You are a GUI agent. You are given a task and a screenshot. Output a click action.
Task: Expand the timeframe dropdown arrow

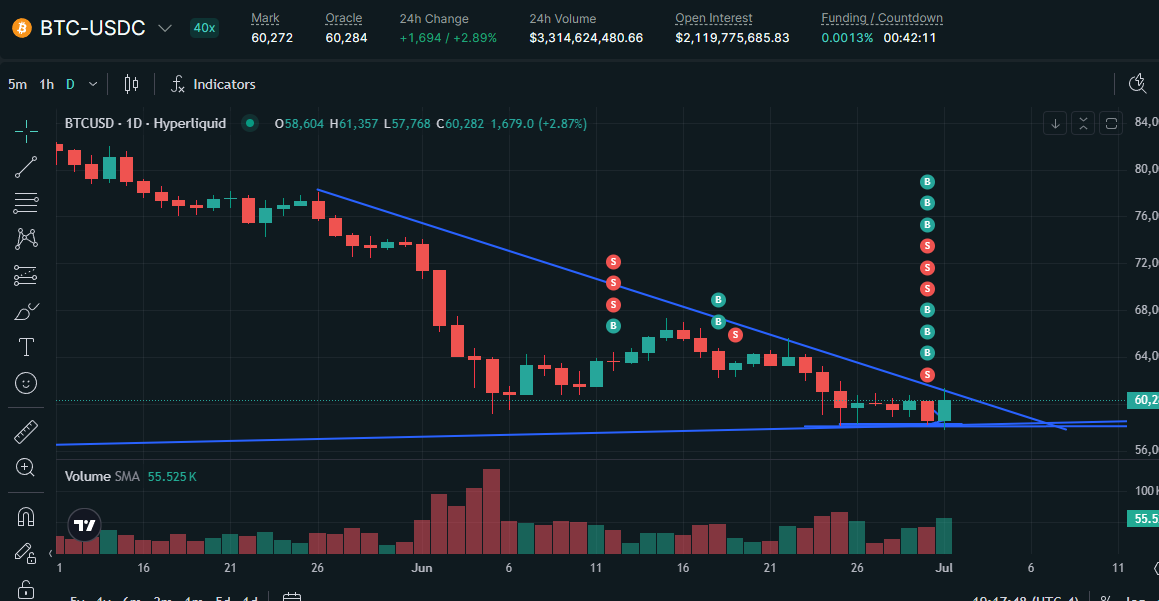[93, 84]
